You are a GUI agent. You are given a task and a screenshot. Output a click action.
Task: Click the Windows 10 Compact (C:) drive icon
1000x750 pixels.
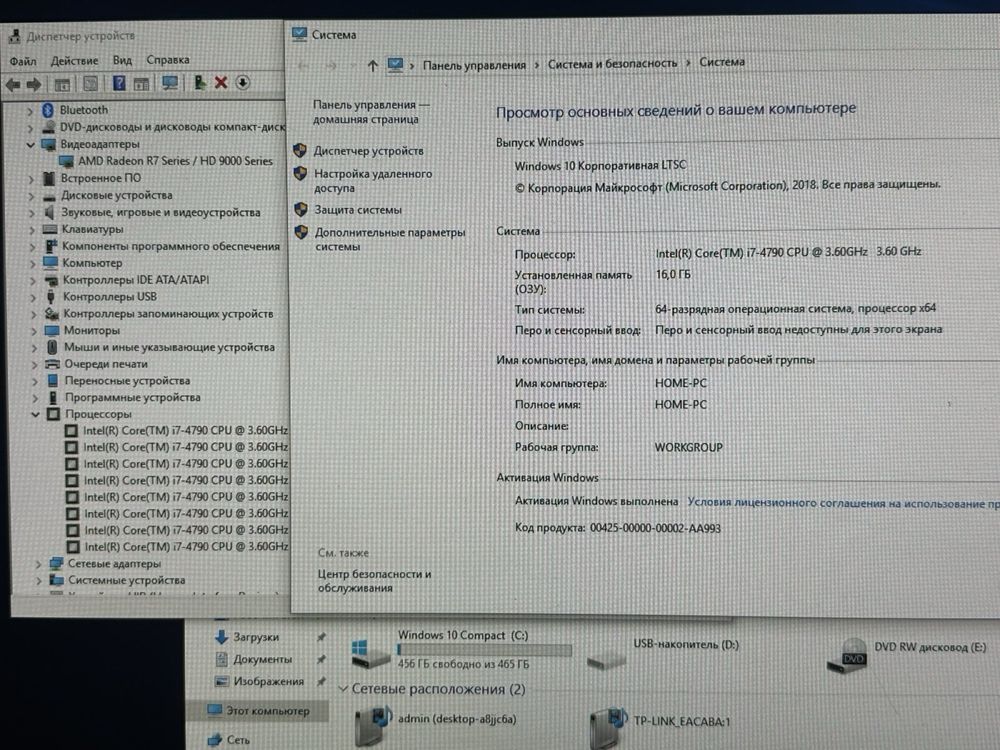[370, 653]
